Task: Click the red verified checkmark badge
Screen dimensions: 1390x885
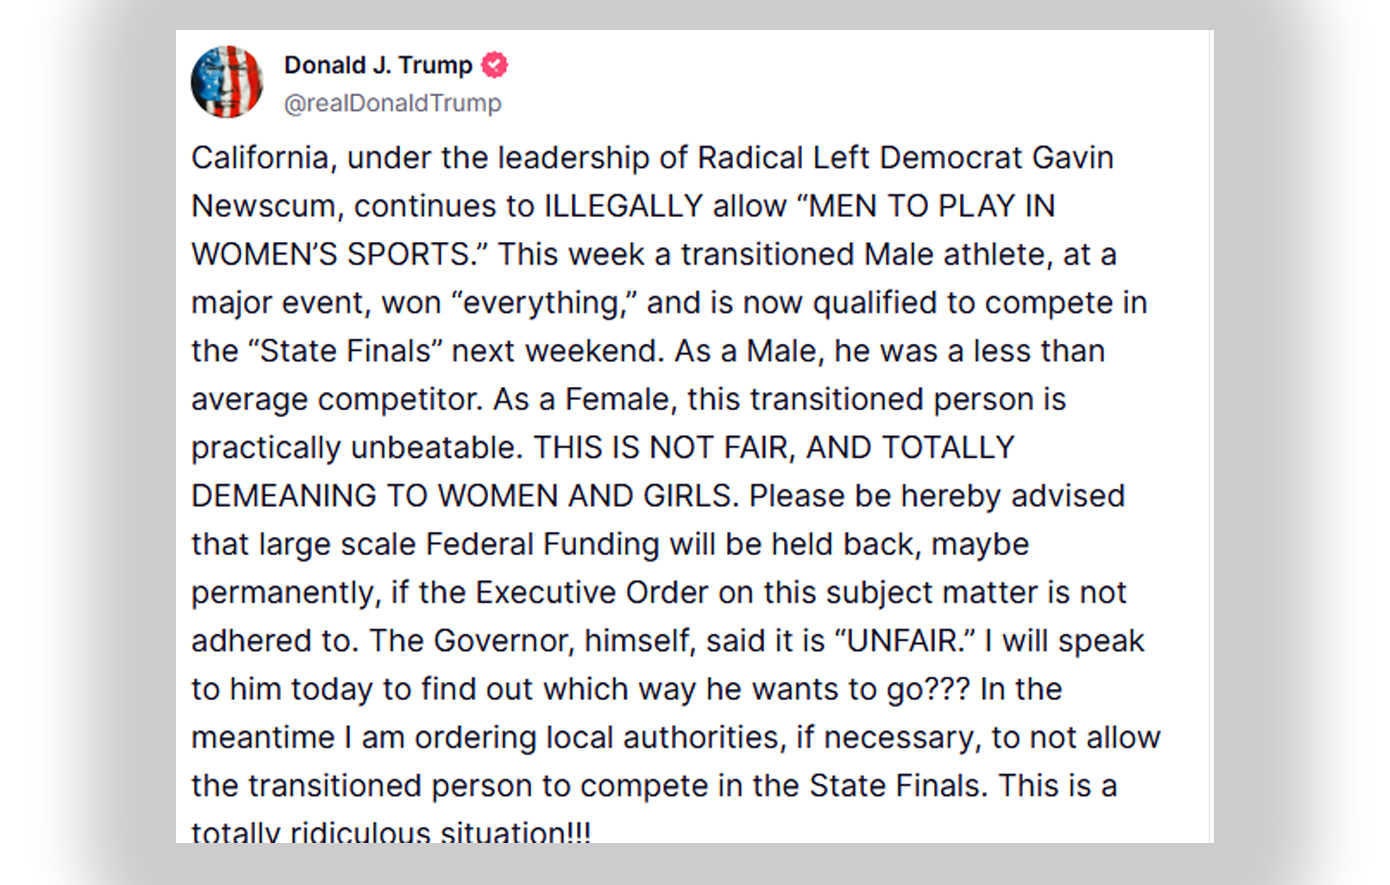Action: click(494, 66)
